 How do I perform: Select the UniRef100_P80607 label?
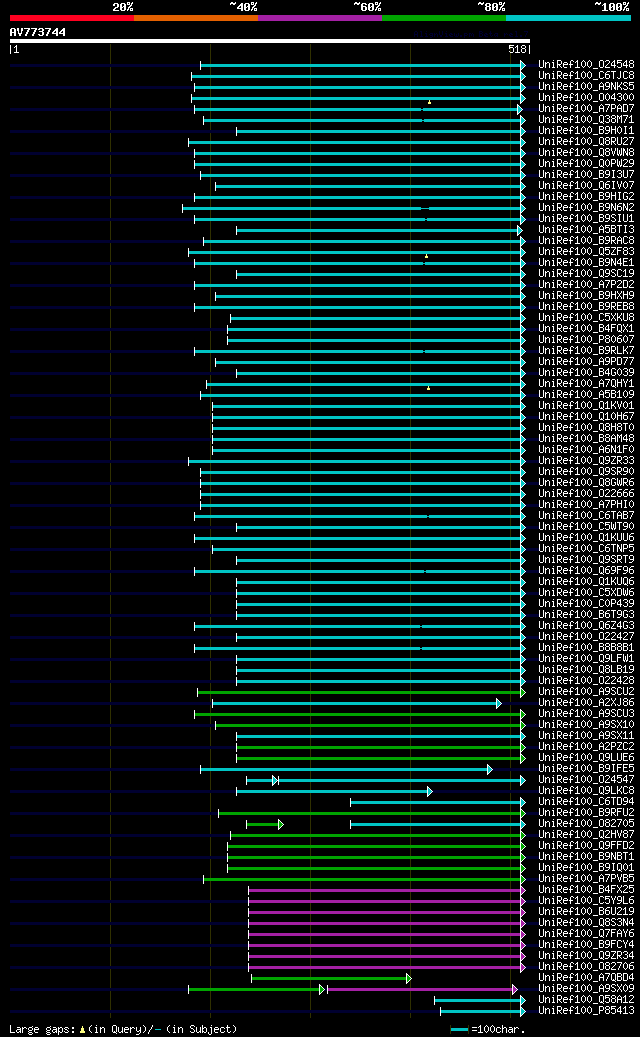tap(586, 340)
